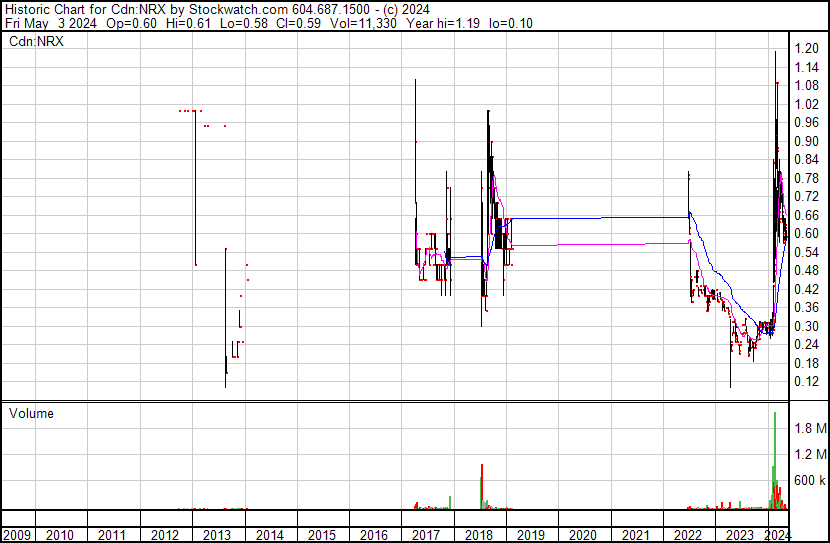Image resolution: width=830 pixels, height=543 pixels.
Task: Click the 0.18 price axis label
Action: click(x=807, y=363)
